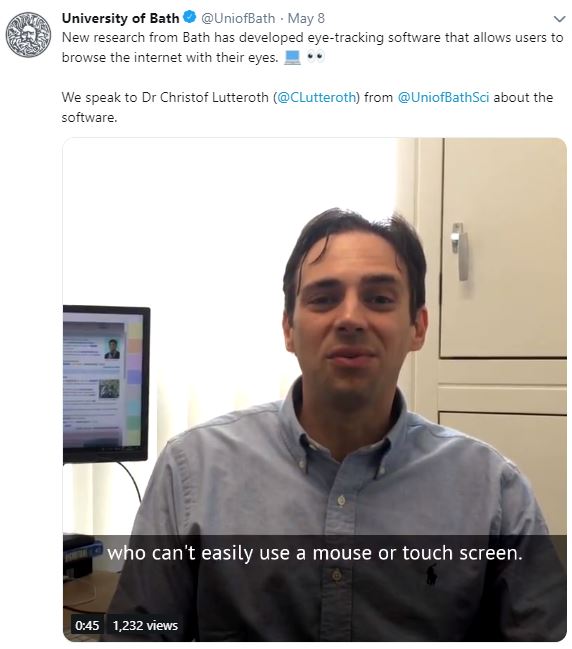Click the laptop emoji in the tweet
The height and width of the screenshot is (649, 572).
292,58
